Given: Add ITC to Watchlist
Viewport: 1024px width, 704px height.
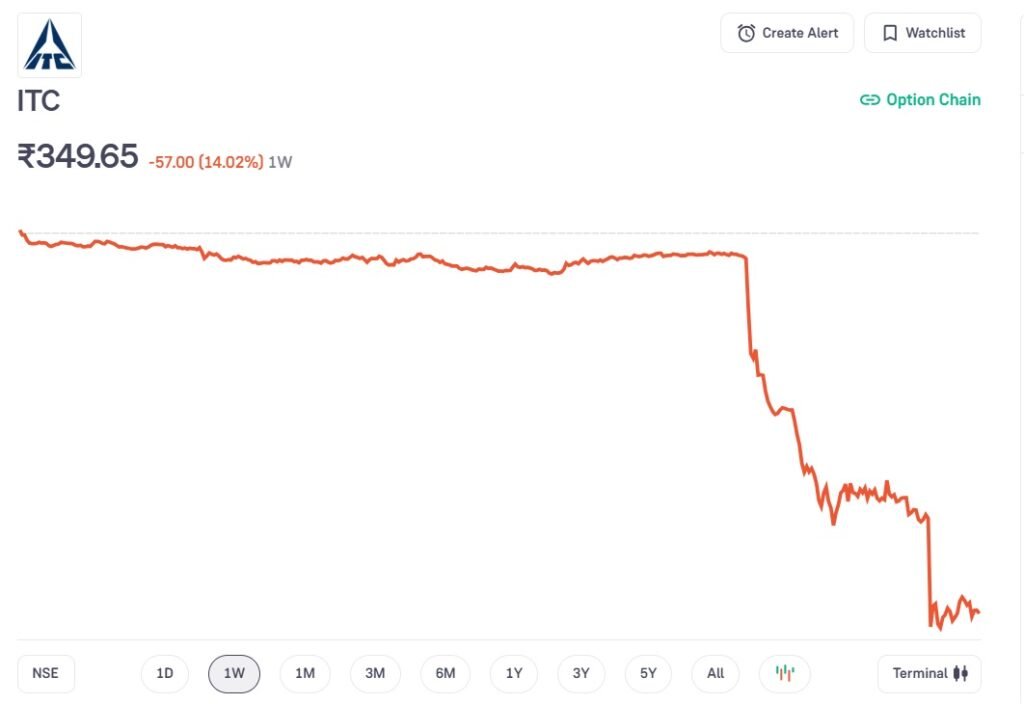Looking at the screenshot, I should [x=923, y=33].
